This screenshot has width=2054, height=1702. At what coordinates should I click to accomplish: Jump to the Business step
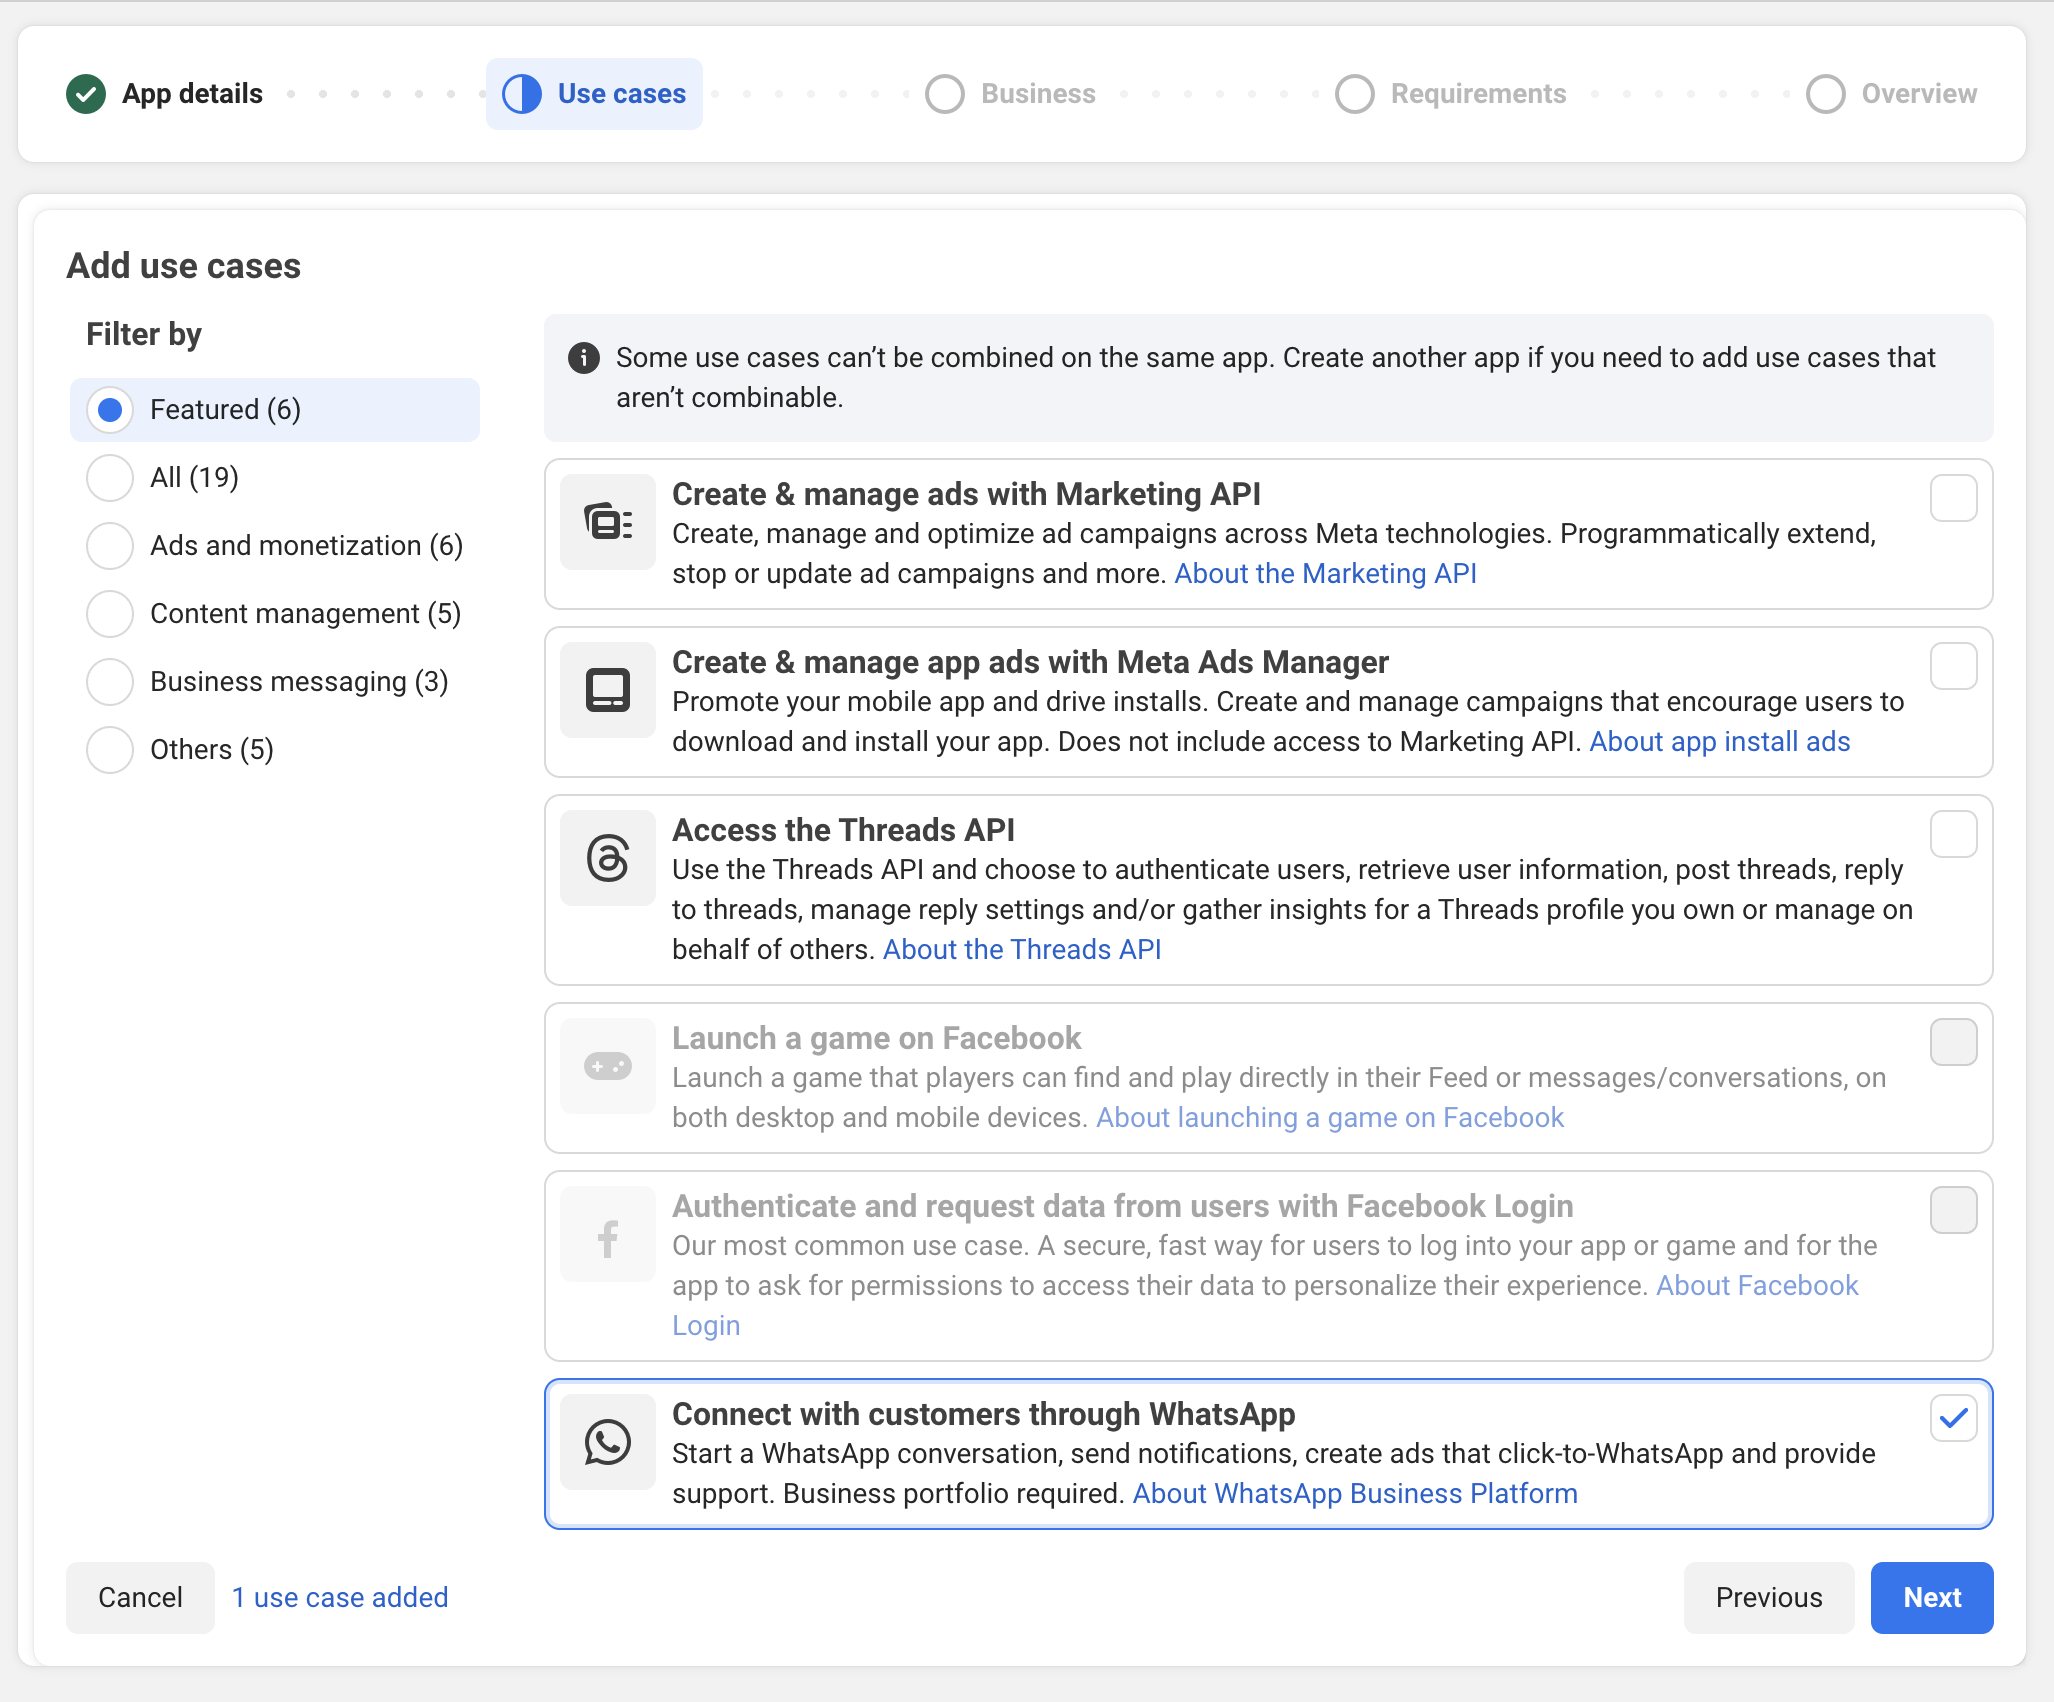point(1011,94)
